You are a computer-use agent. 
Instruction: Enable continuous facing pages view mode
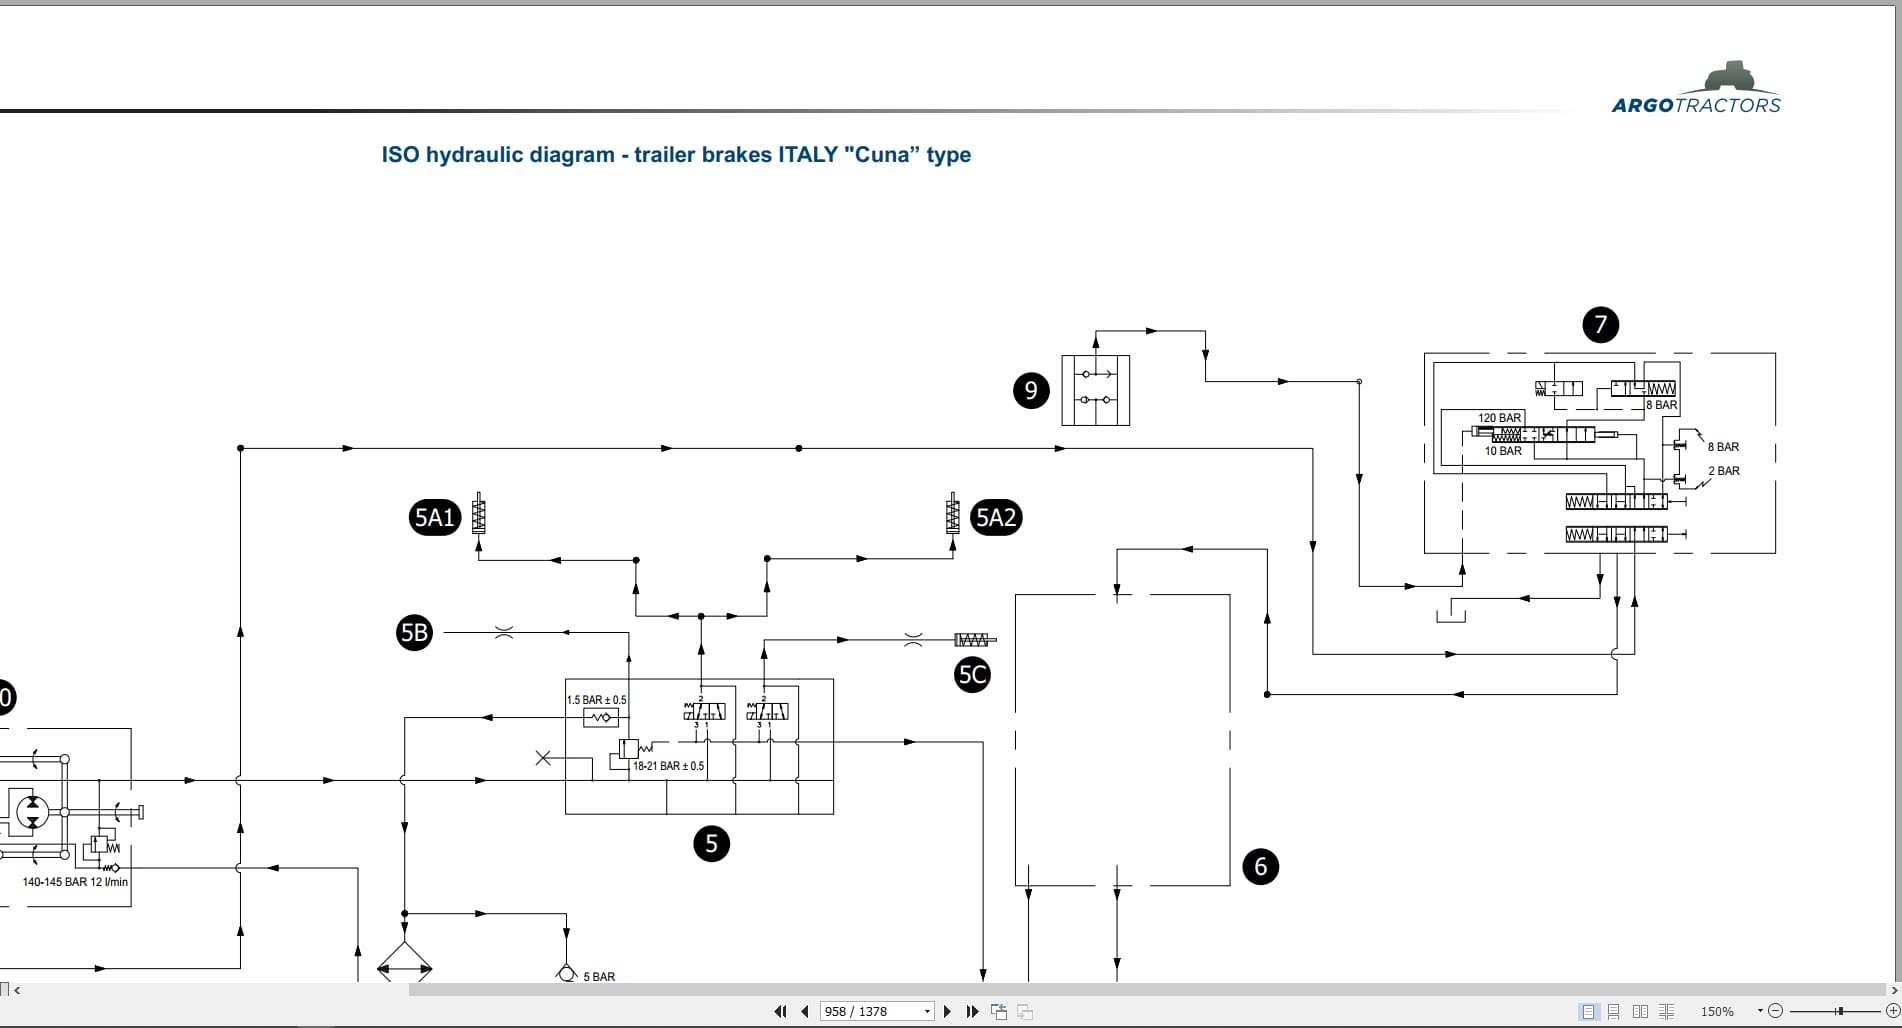click(1666, 1012)
